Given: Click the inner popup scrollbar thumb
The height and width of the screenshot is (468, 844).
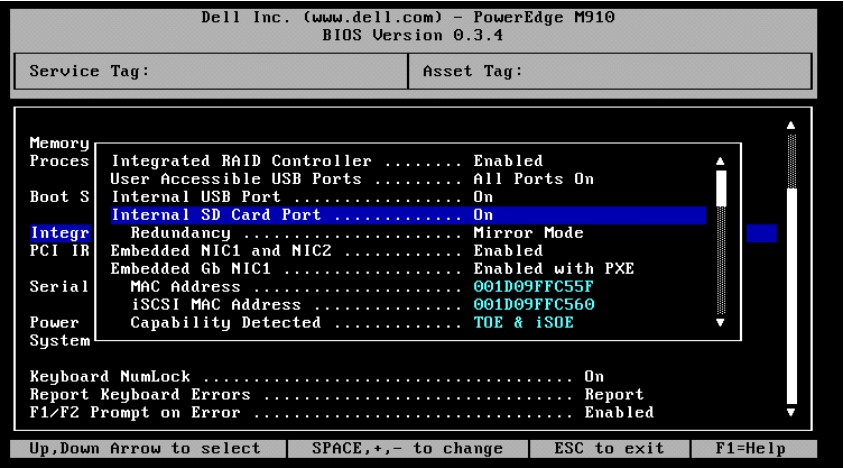Looking at the screenshot, I should [x=721, y=188].
